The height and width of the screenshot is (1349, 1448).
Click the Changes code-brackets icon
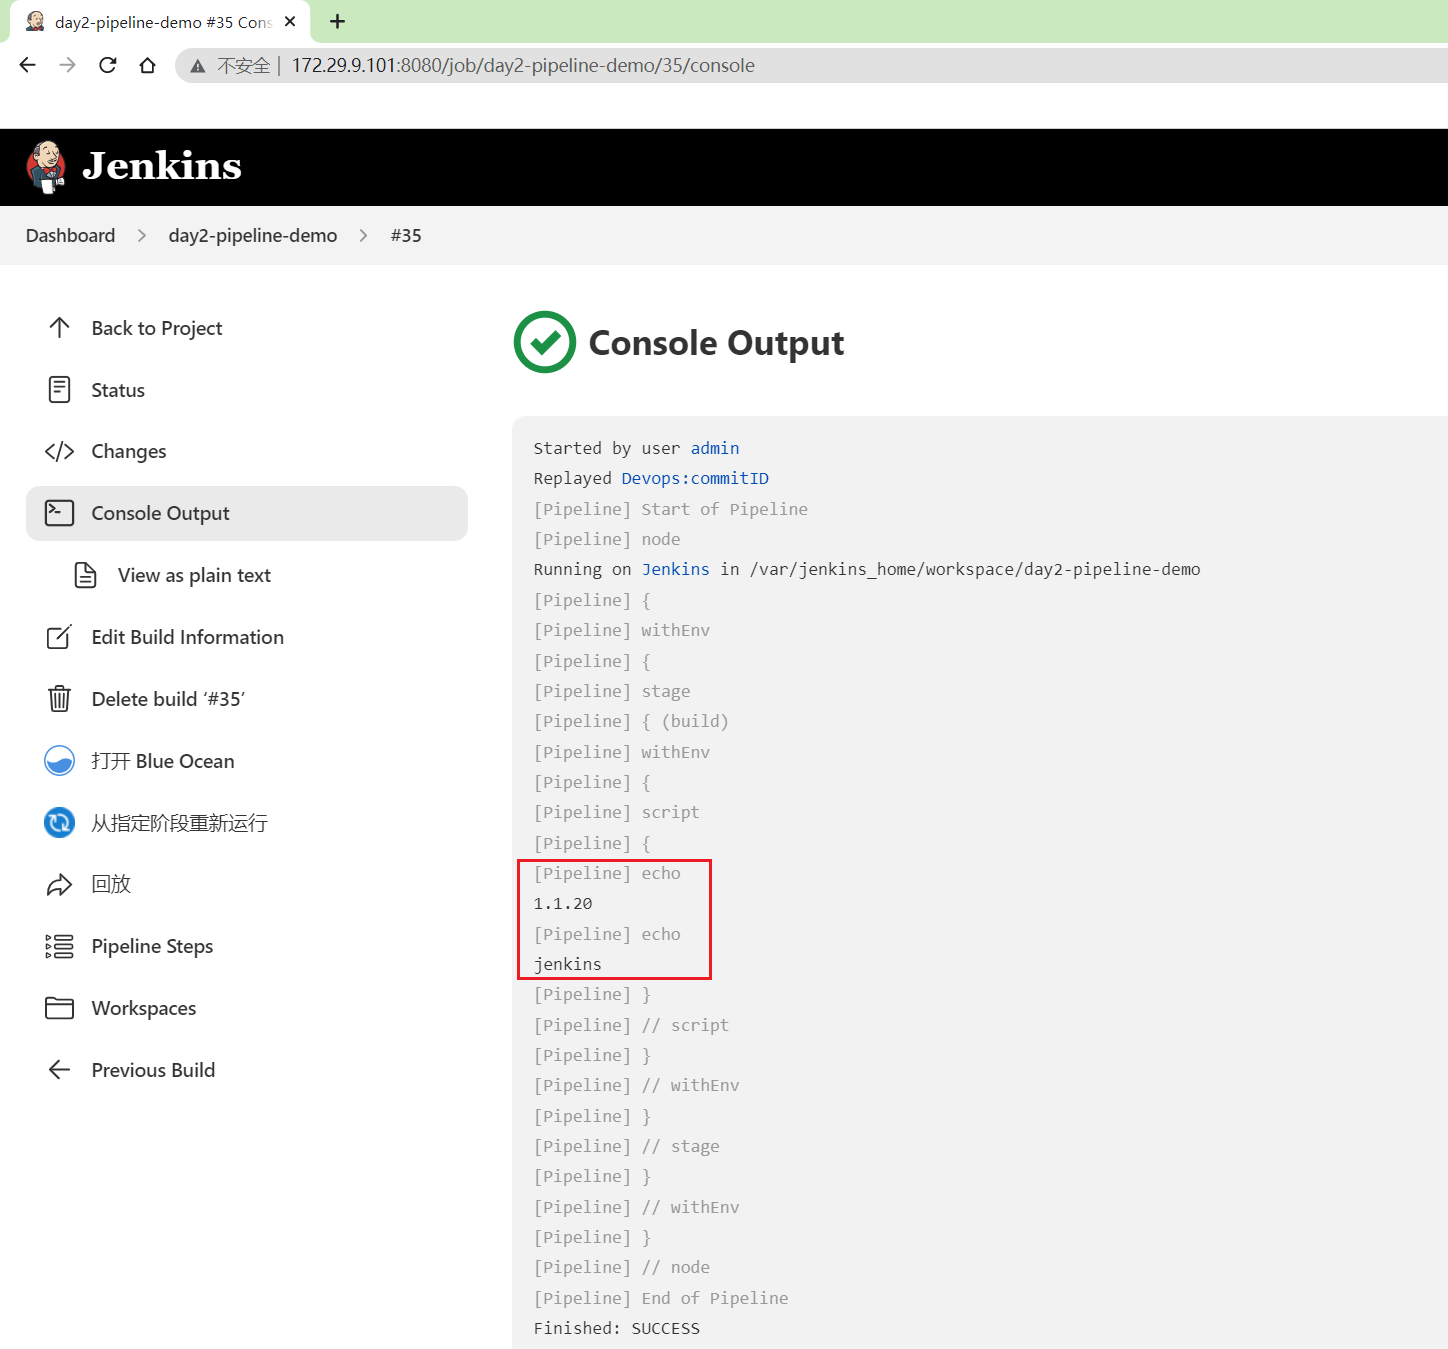pos(59,451)
